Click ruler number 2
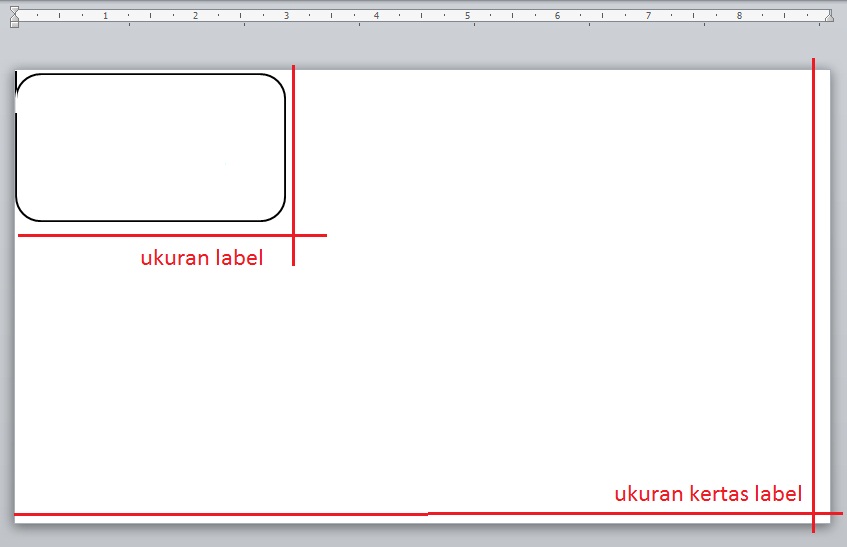 [x=196, y=16]
